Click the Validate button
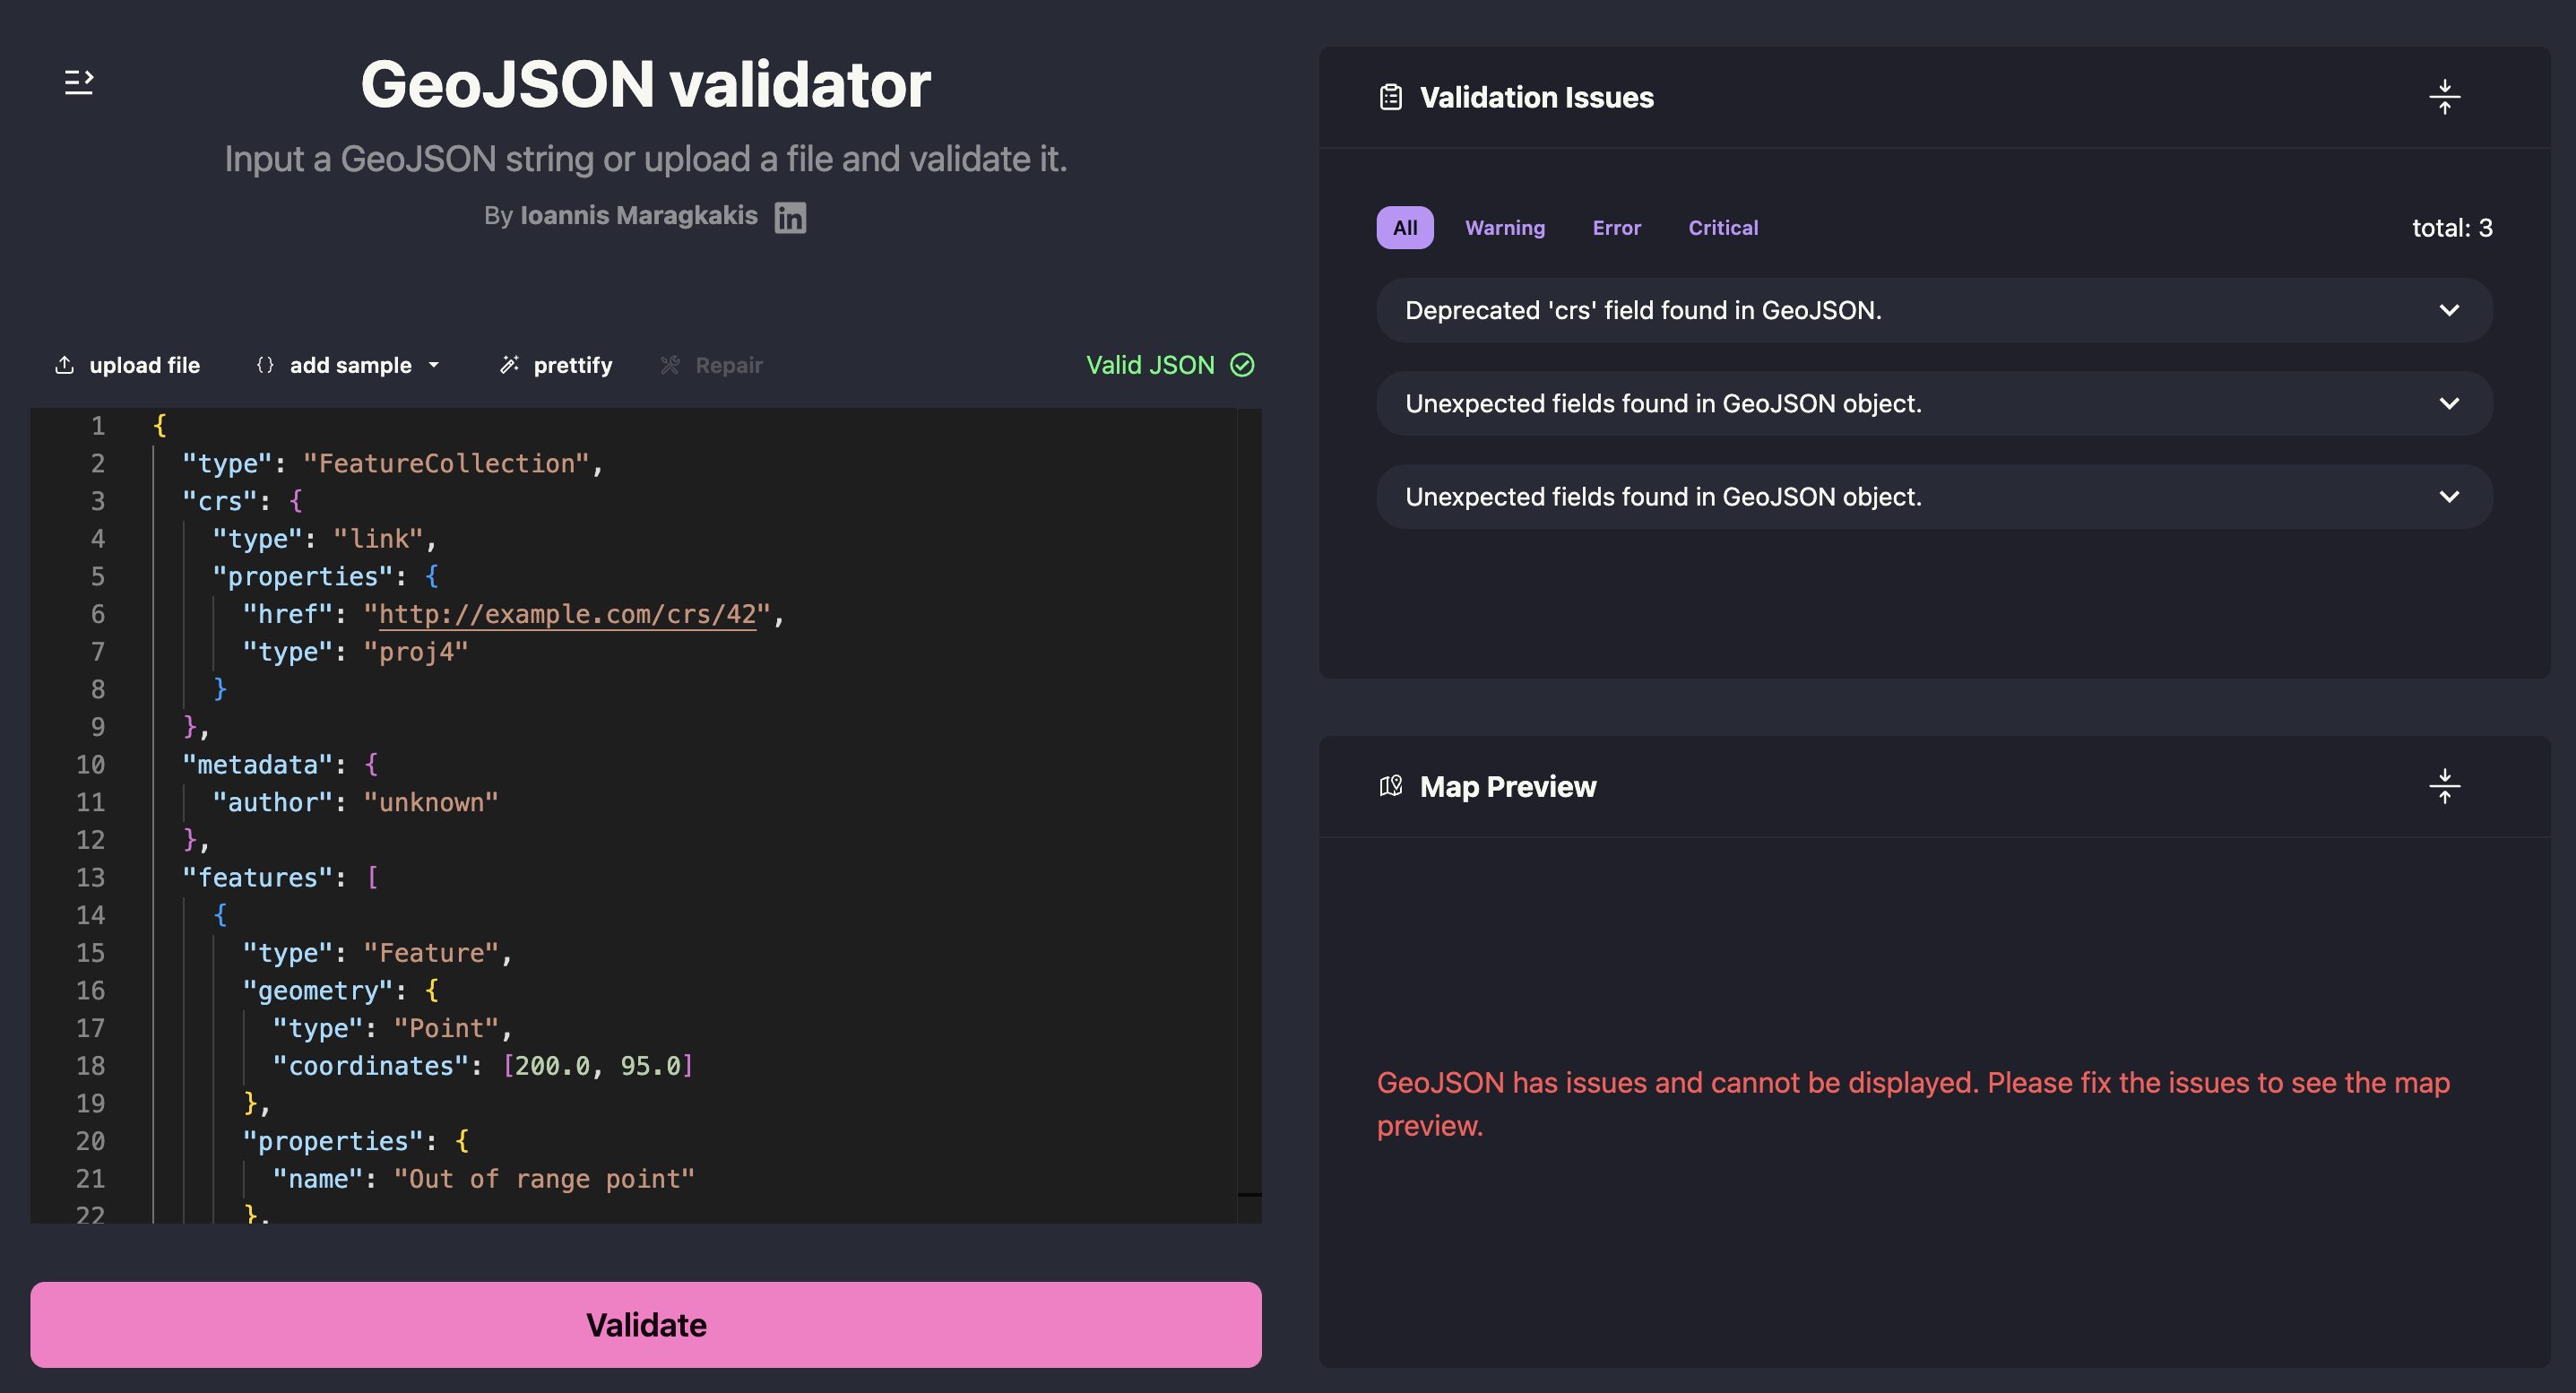This screenshot has width=2576, height=1393. tap(646, 1325)
